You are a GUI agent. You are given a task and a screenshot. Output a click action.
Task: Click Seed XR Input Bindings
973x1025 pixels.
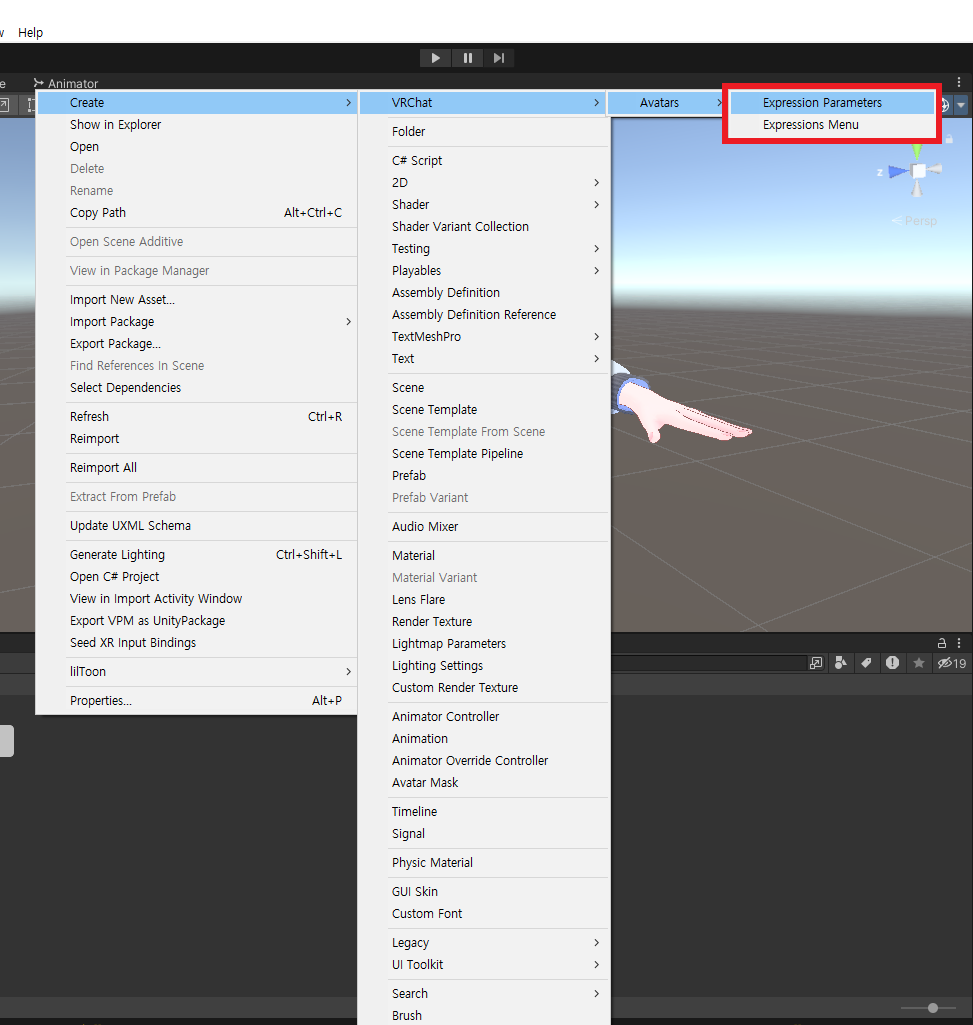[197, 643]
